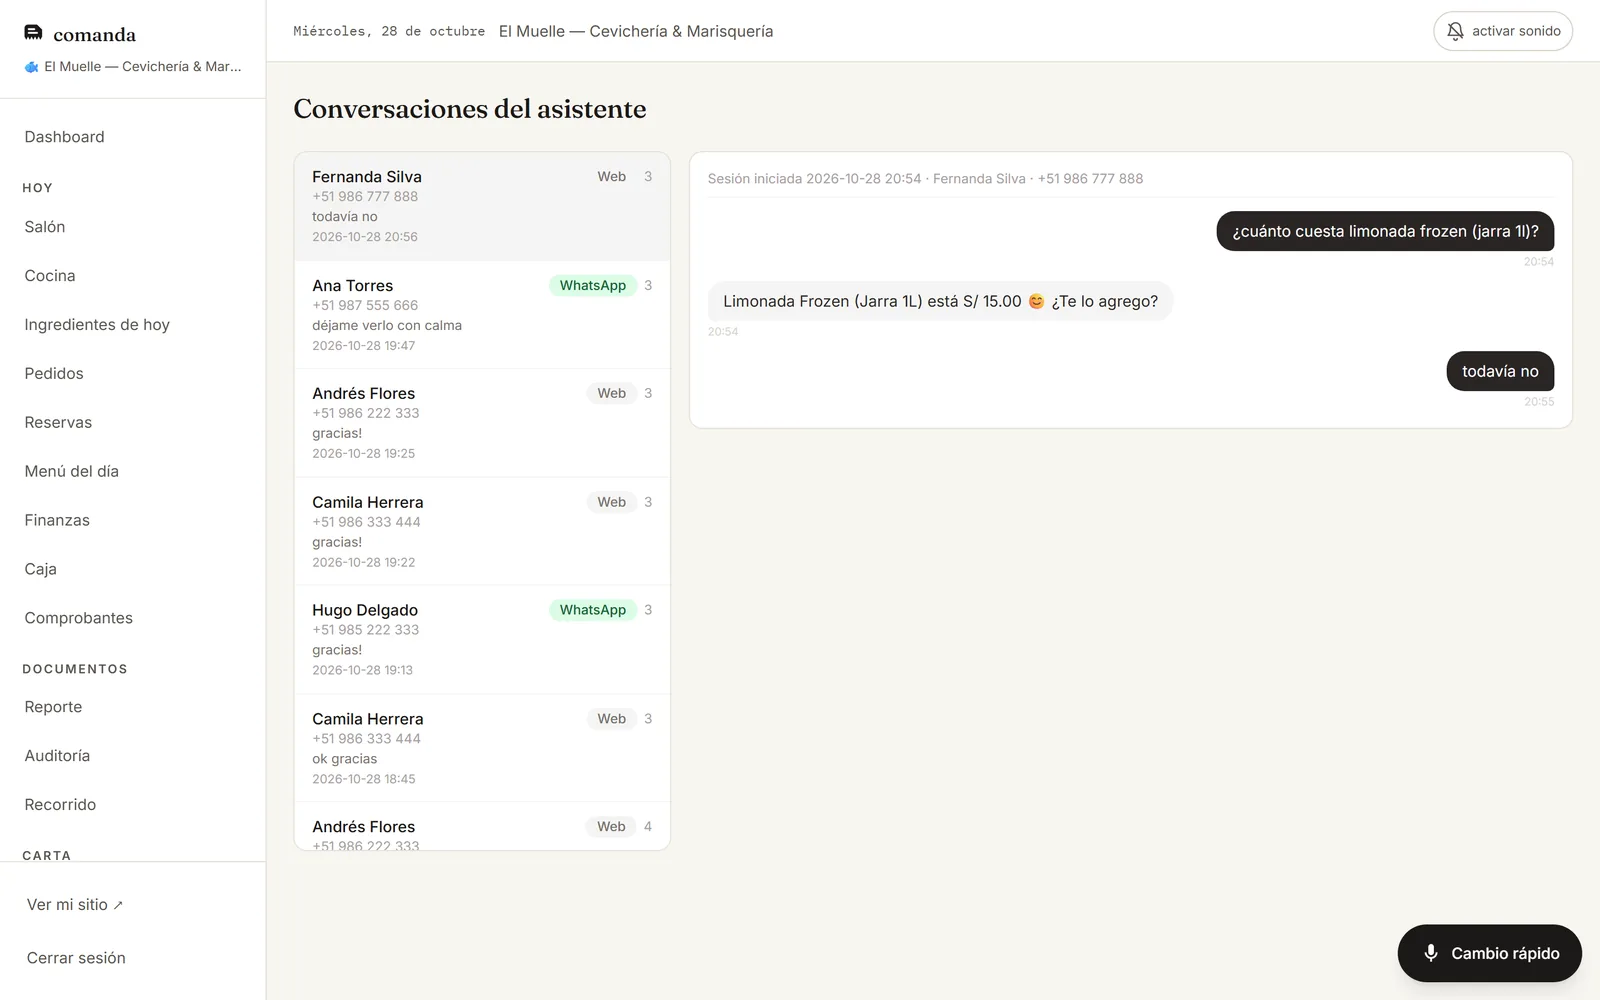Open Pedidos from sidebar
The image size is (1600, 1000).
54,374
